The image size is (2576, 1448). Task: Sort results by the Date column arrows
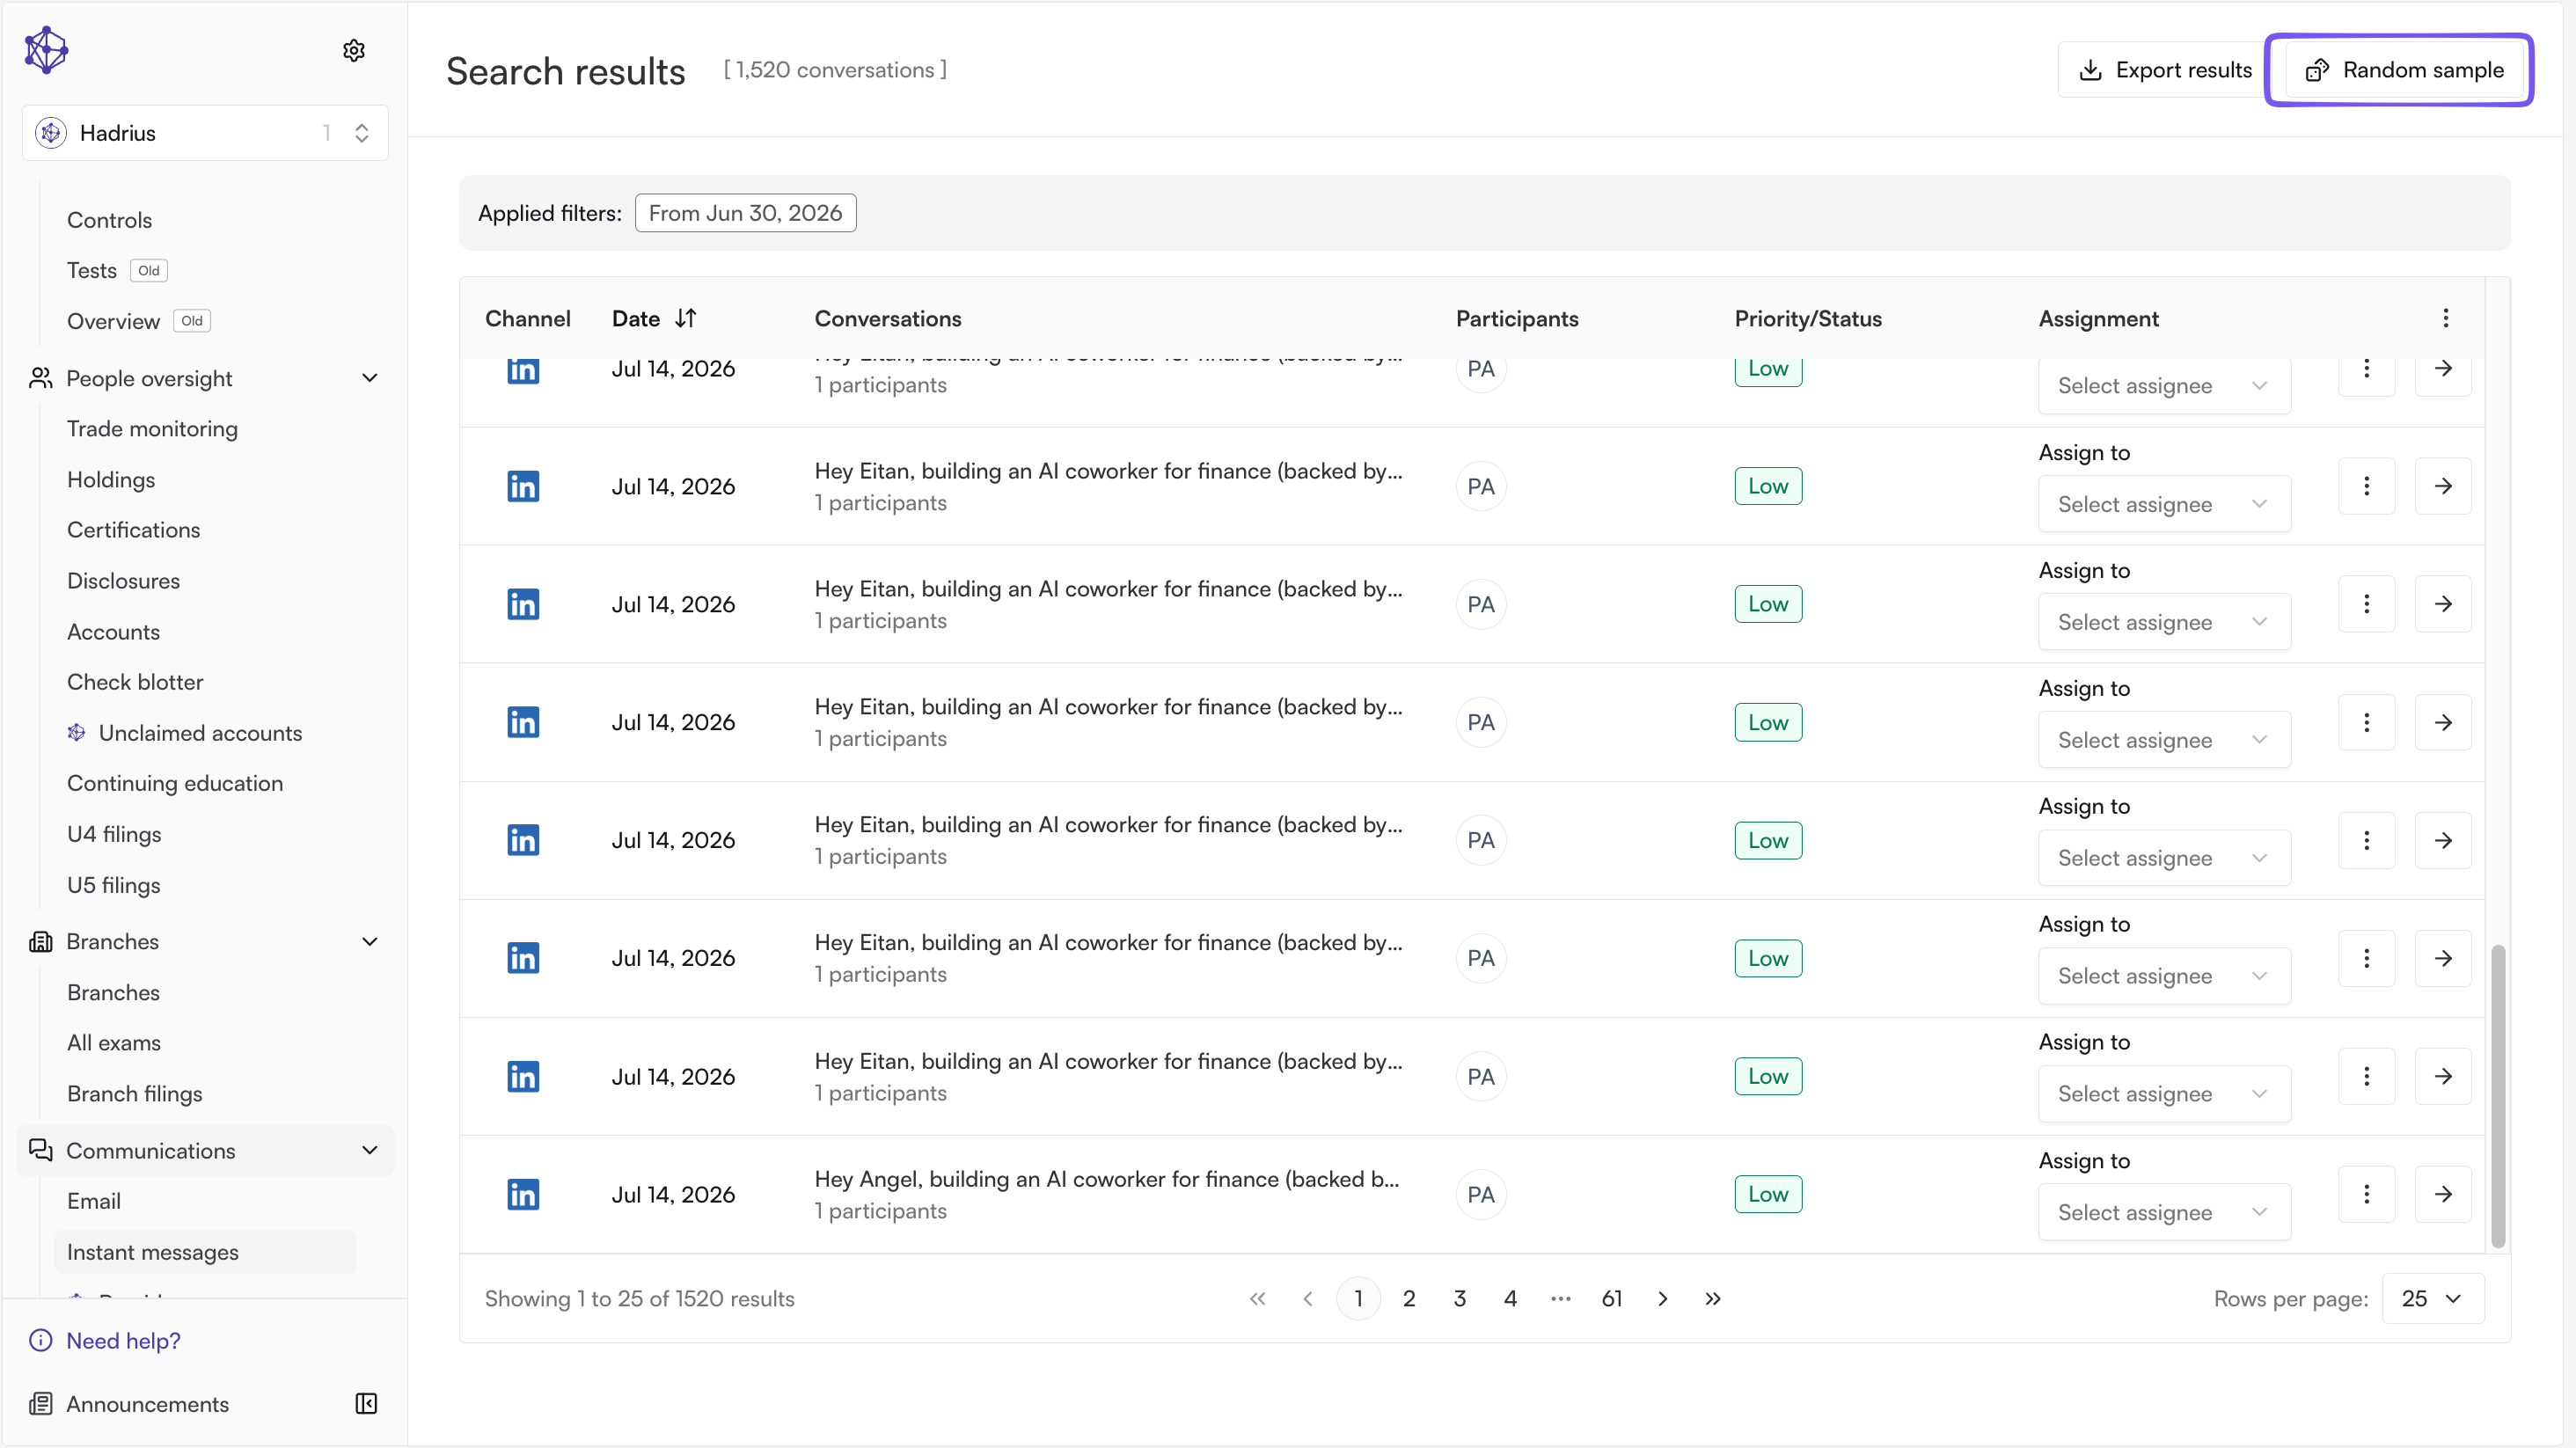point(685,318)
